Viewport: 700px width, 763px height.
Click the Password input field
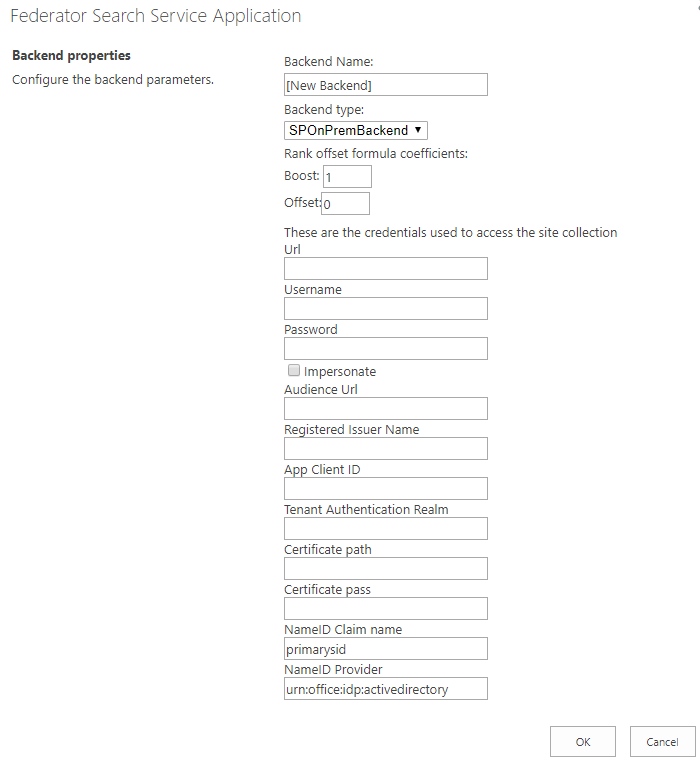[x=385, y=349]
